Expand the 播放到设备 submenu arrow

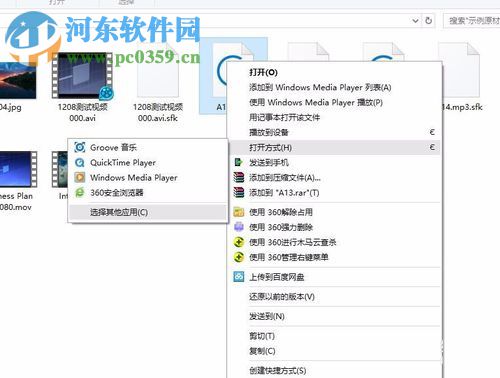pyautogui.click(x=432, y=132)
